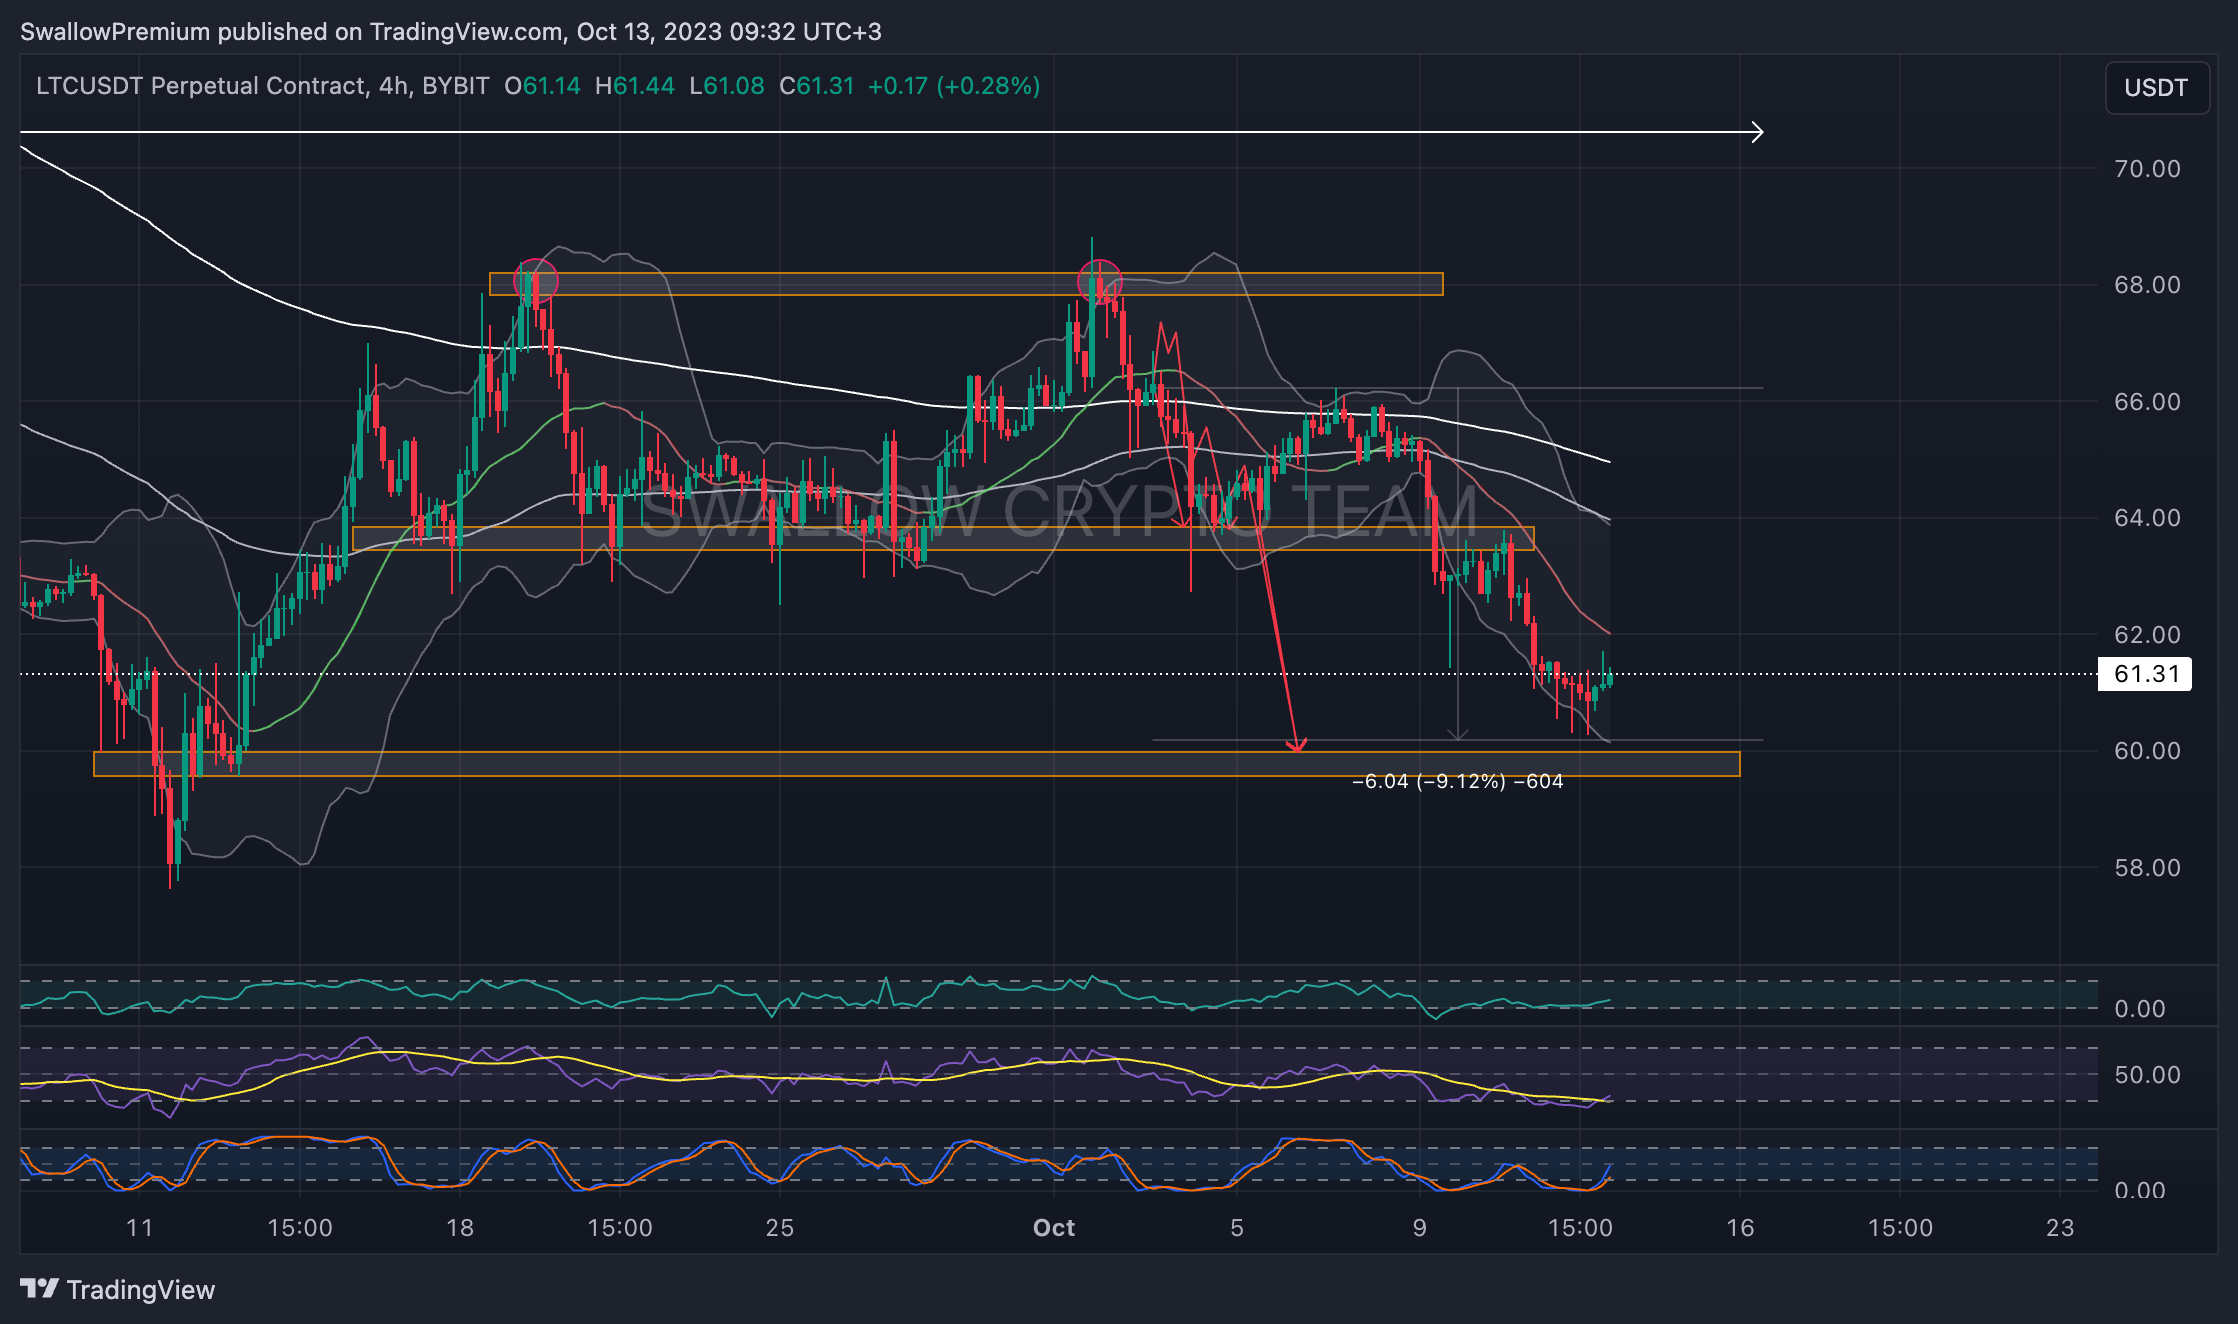Click the measurement label -6.04 (-9.12%) -604

coord(1457,781)
